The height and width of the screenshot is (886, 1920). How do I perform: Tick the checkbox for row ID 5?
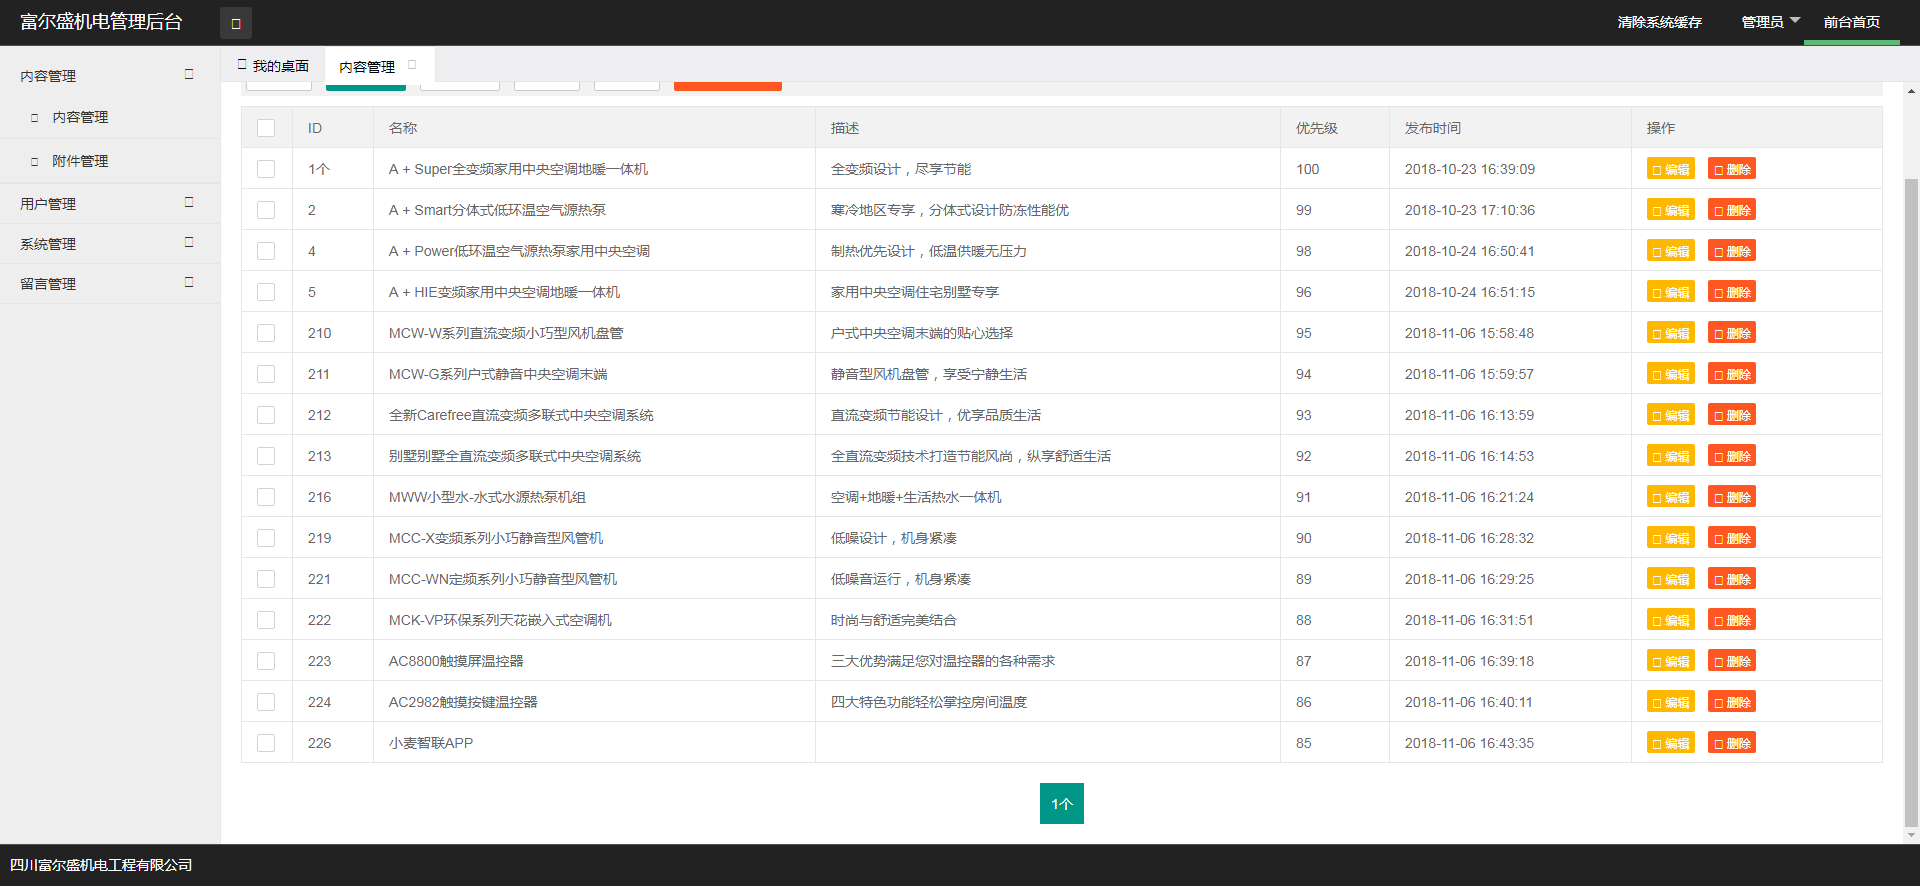[266, 292]
